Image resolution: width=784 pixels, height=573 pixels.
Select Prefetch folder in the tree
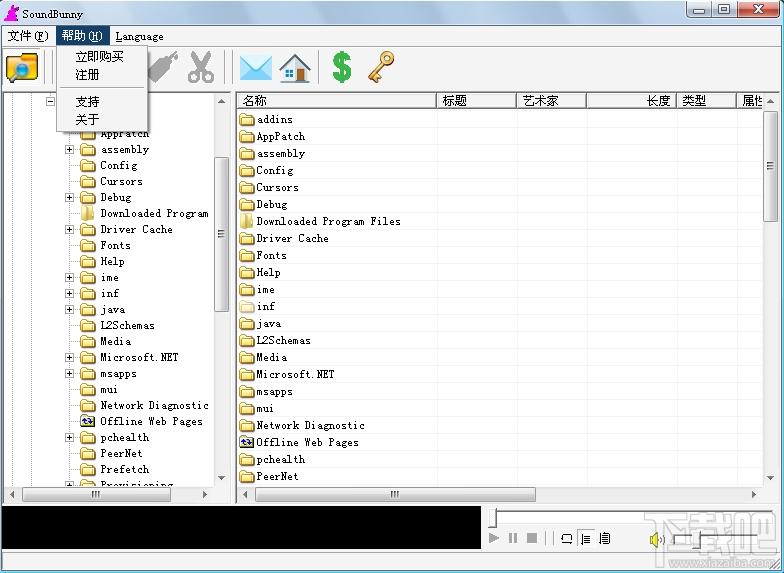tap(124, 470)
